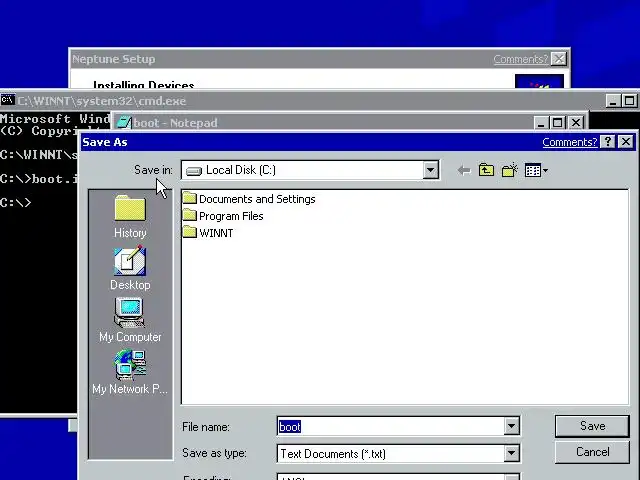Close the Save As dialog
The width and height of the screenshot is (640, 480).
(625, 142)
